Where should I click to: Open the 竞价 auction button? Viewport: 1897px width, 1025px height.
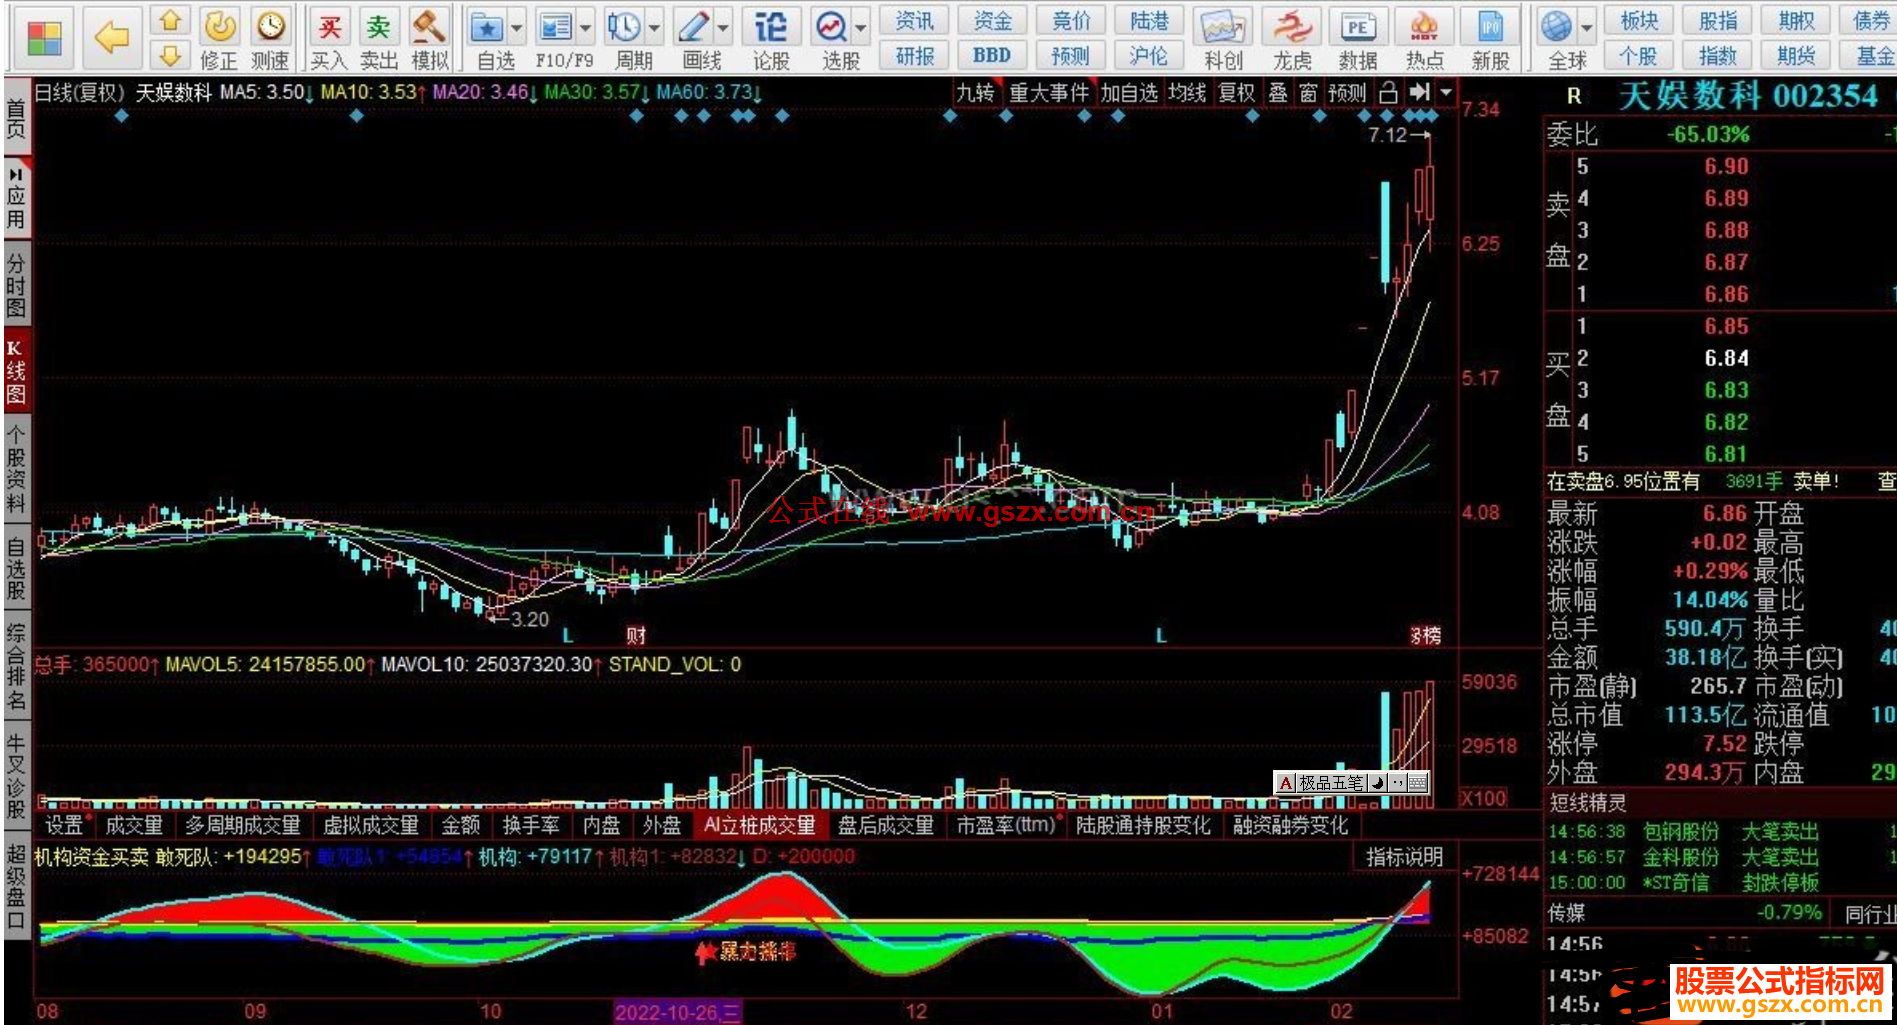click(x=1071, y=21)
